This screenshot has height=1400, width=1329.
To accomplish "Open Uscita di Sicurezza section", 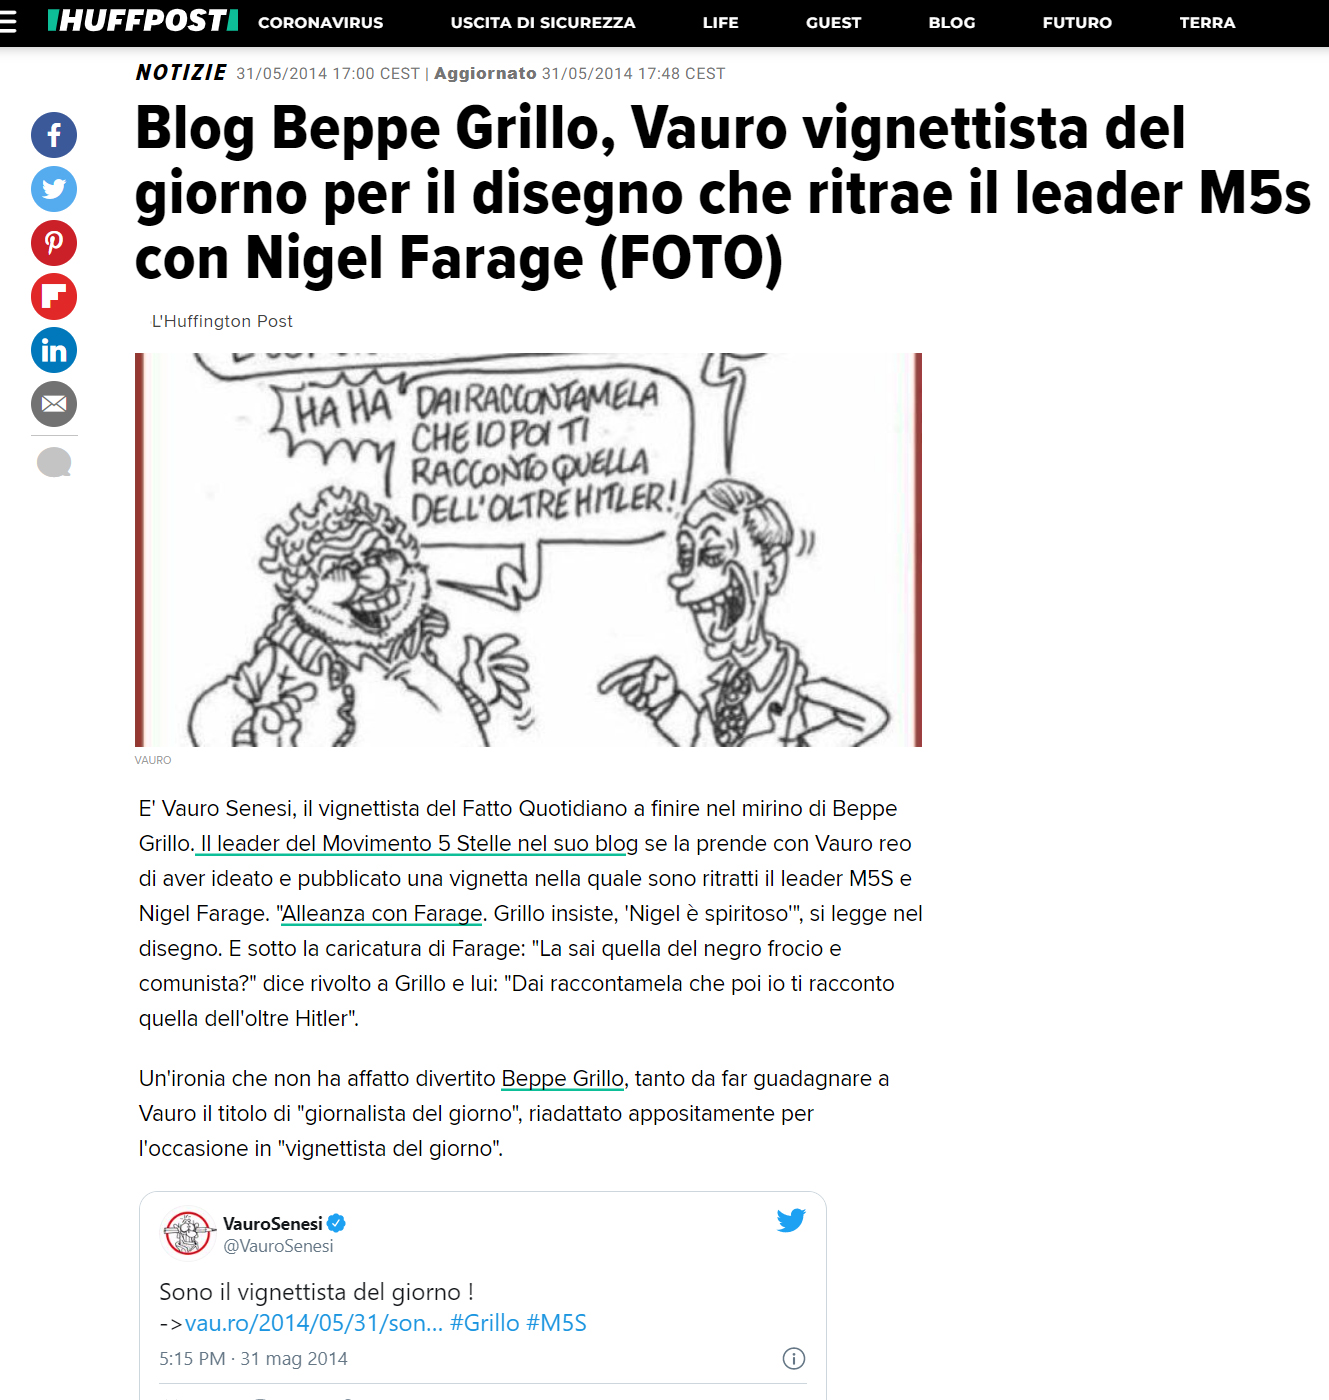I will [543, 22].
